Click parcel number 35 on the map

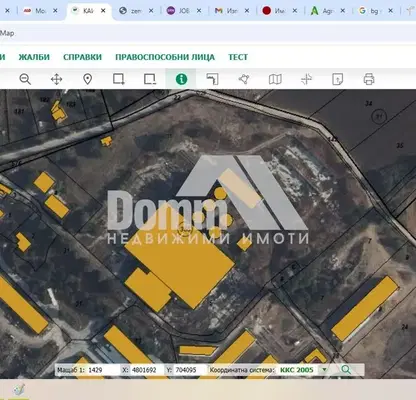tap(400, 145)
